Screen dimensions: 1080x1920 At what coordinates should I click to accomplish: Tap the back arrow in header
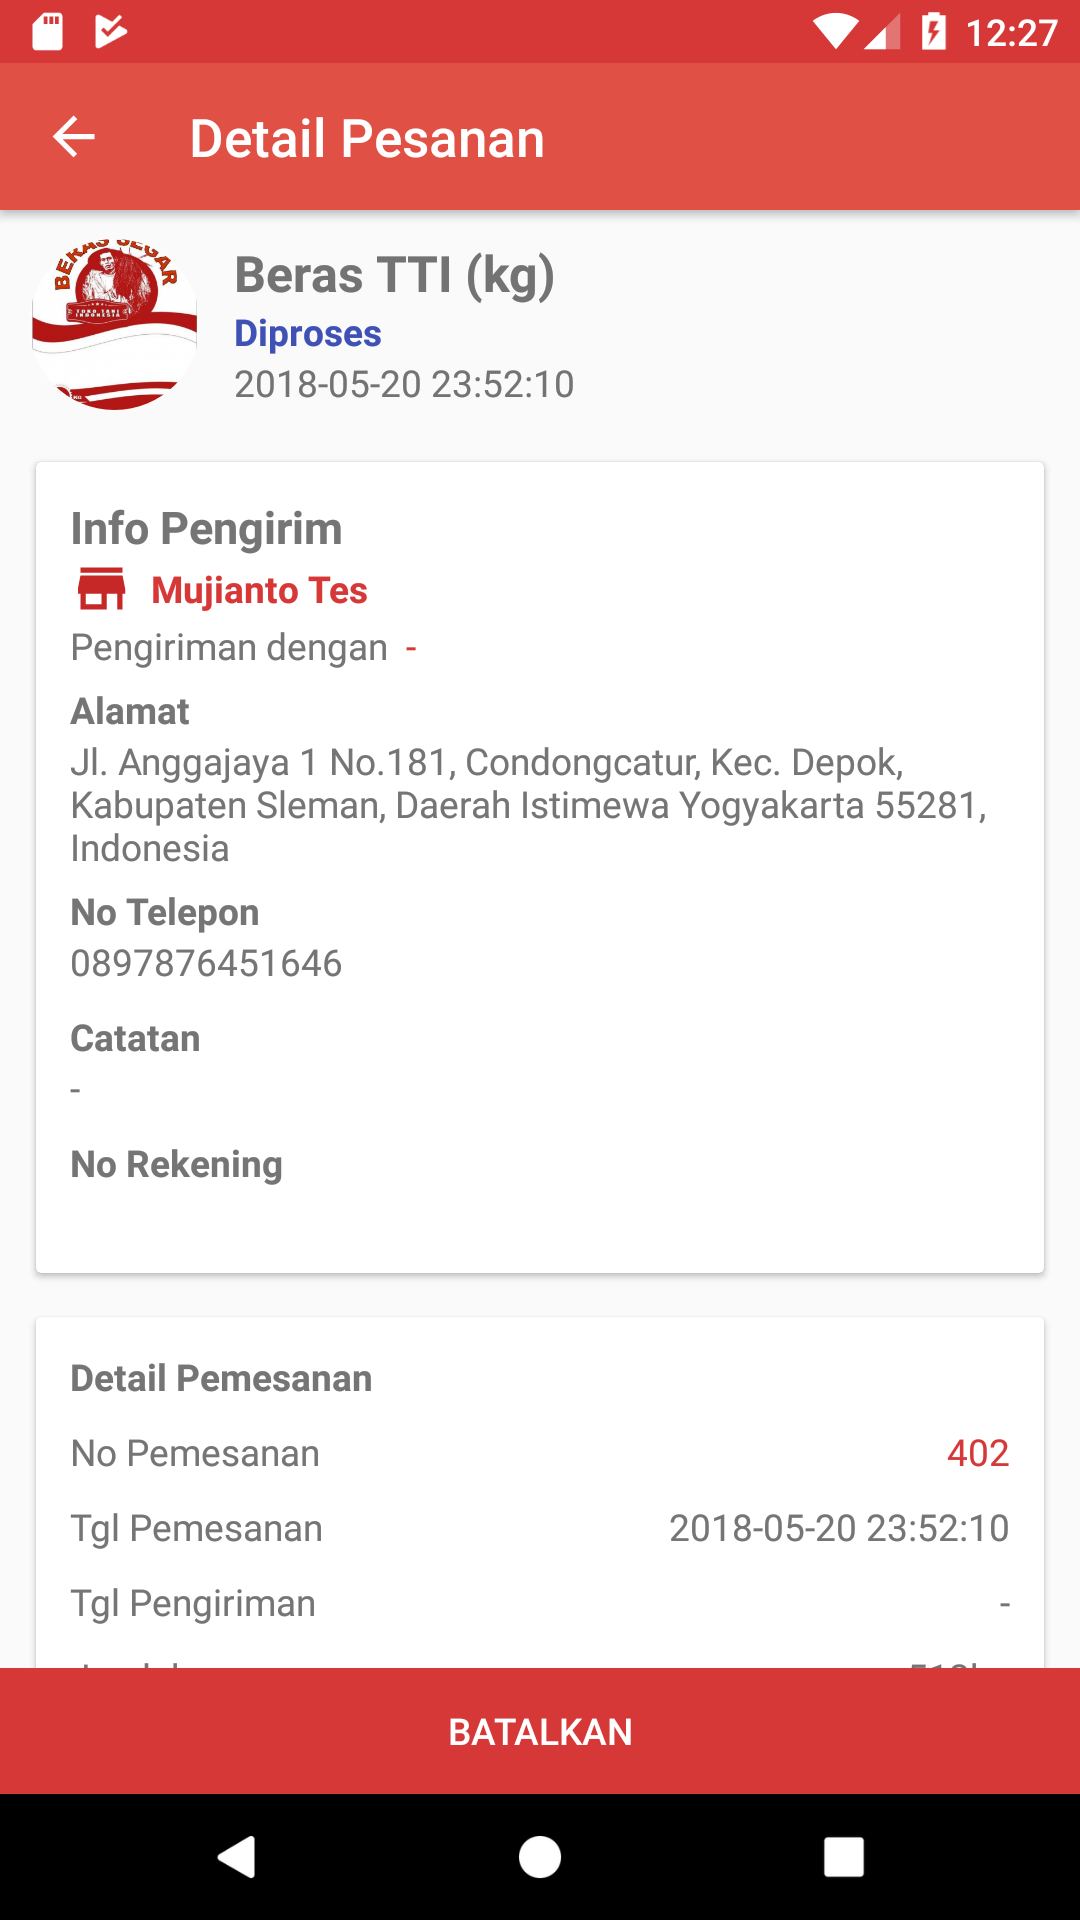tap(74, 137)
